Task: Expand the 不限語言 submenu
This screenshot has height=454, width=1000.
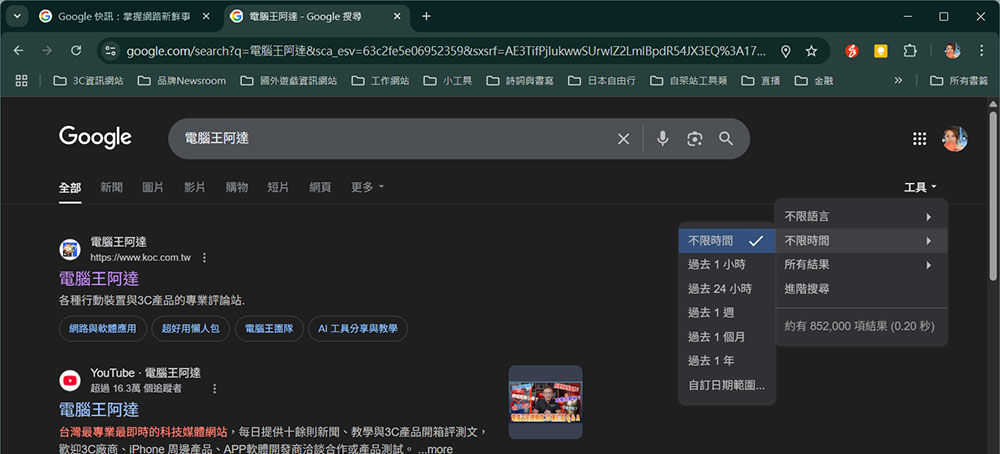Action: 861,217
